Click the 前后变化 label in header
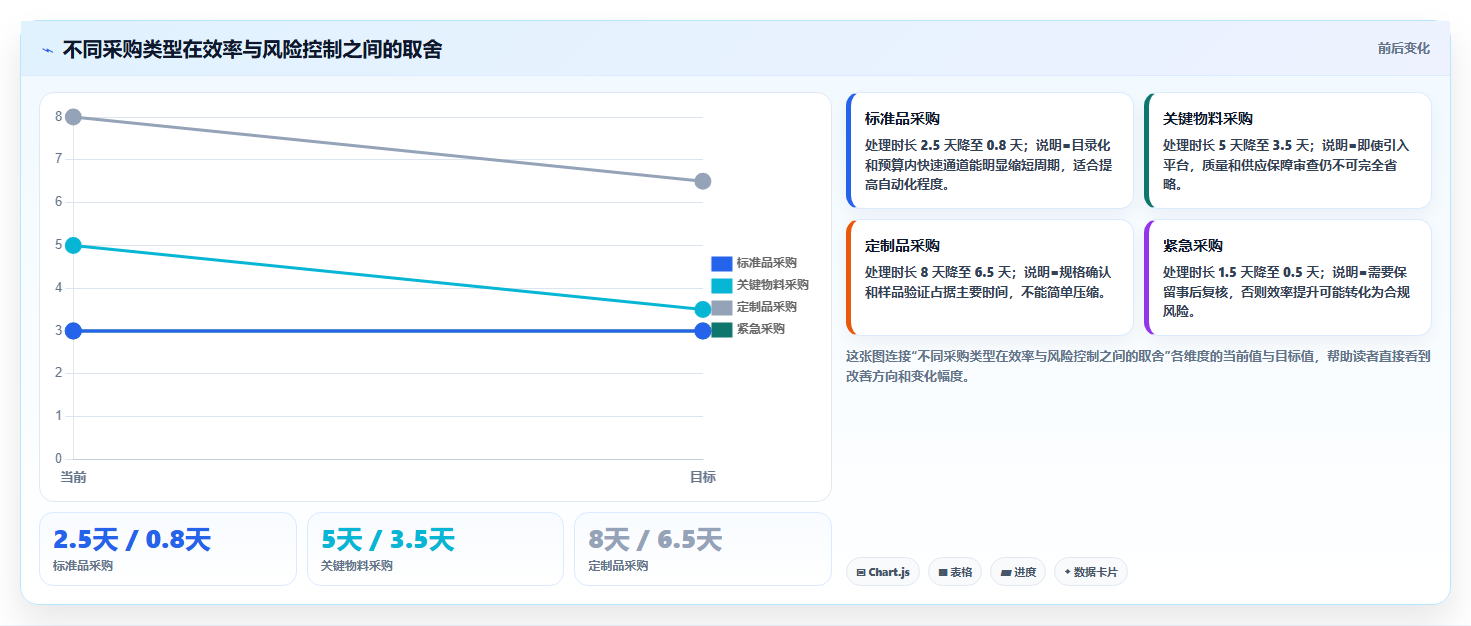This screenshot has height=626, width=1471. click(1403, 48)
